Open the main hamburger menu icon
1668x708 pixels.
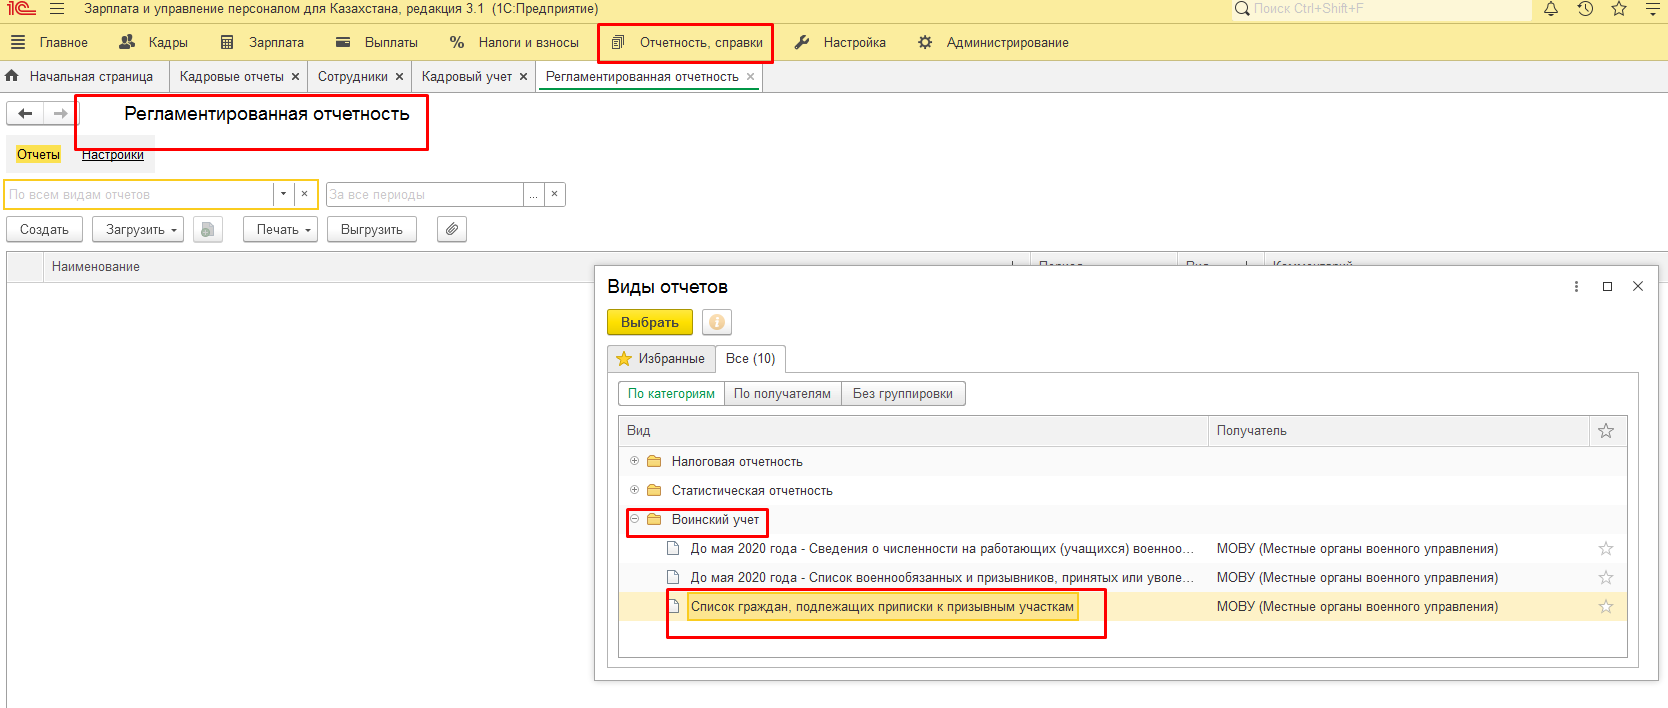tap(57, 9)
